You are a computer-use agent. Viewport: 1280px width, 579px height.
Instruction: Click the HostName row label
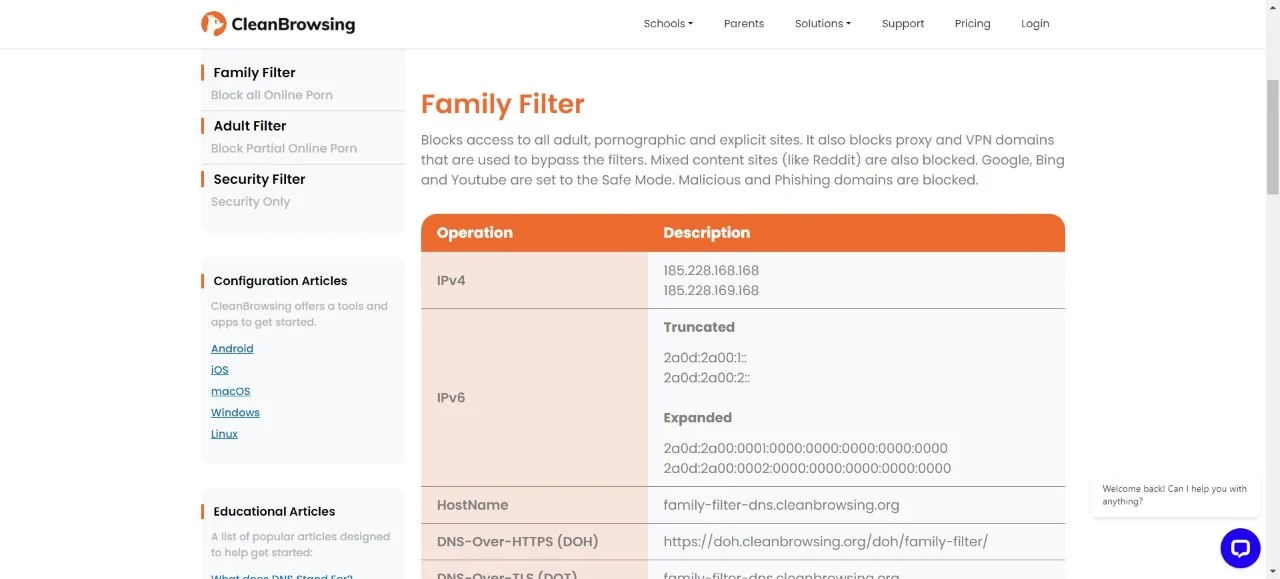coord(472,505)
